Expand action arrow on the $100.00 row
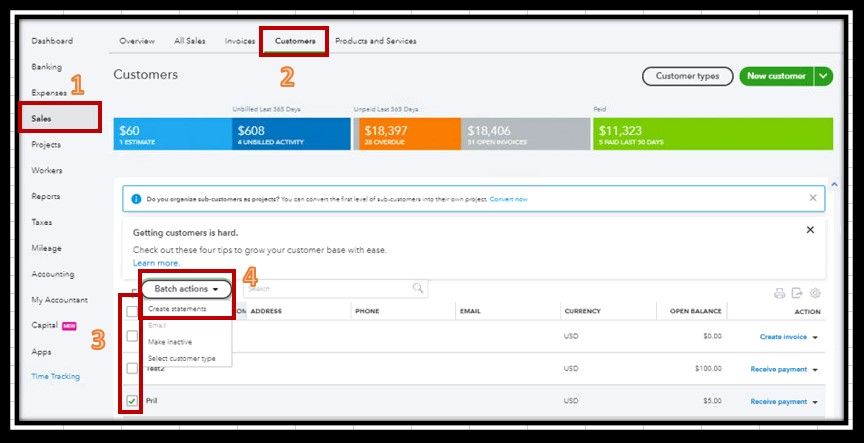This screenshot has height=443, width=864. (x=815, y=370)
